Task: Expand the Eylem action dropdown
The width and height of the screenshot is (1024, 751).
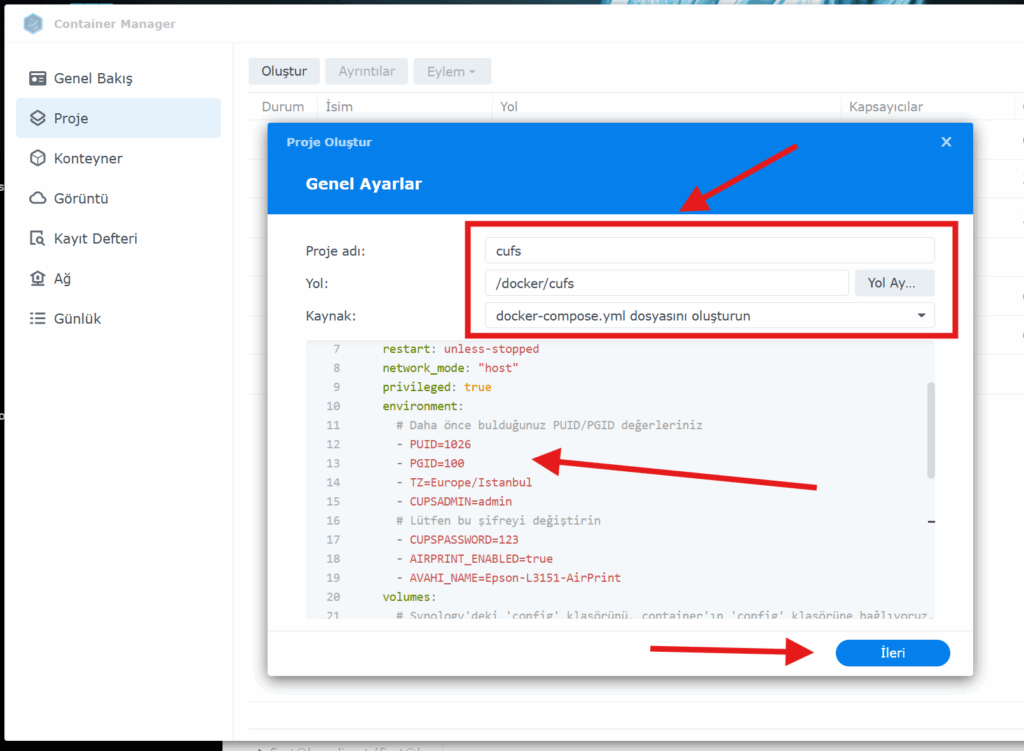Action: (x=451, y=71)
